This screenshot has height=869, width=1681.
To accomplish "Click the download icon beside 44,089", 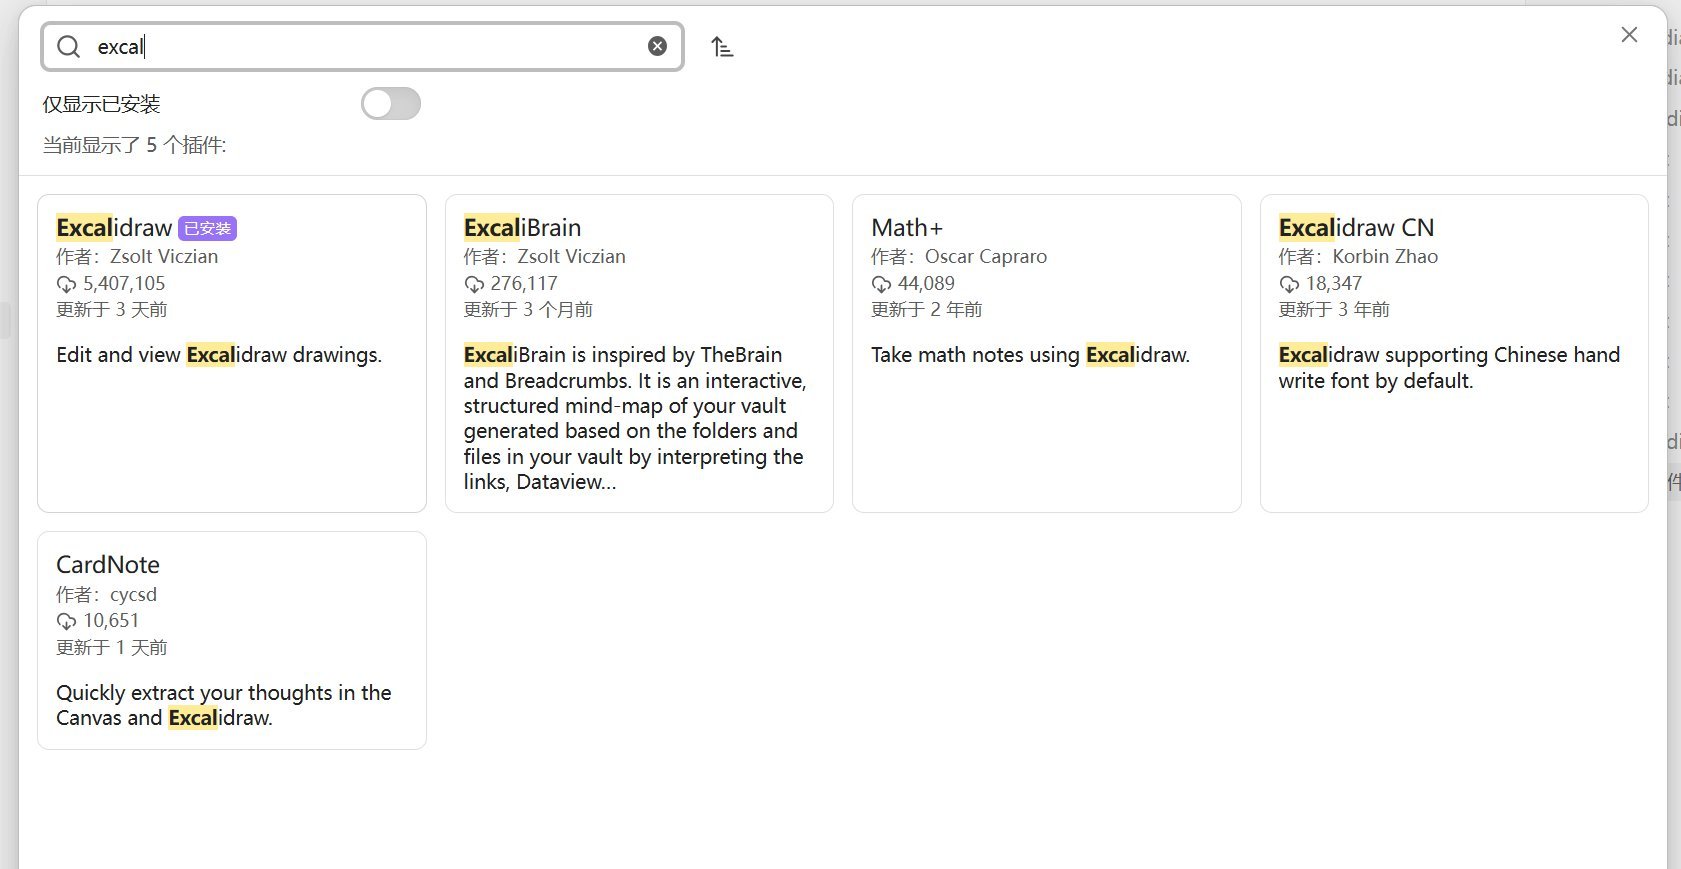I will tap(881, 285).
